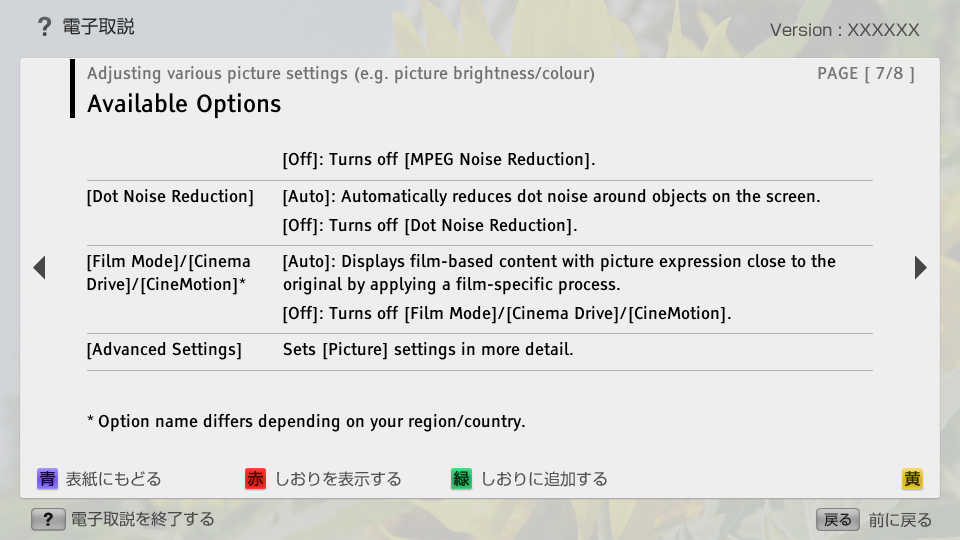Click the PAGE [ 7/8 ] indicator

[866, 73]
